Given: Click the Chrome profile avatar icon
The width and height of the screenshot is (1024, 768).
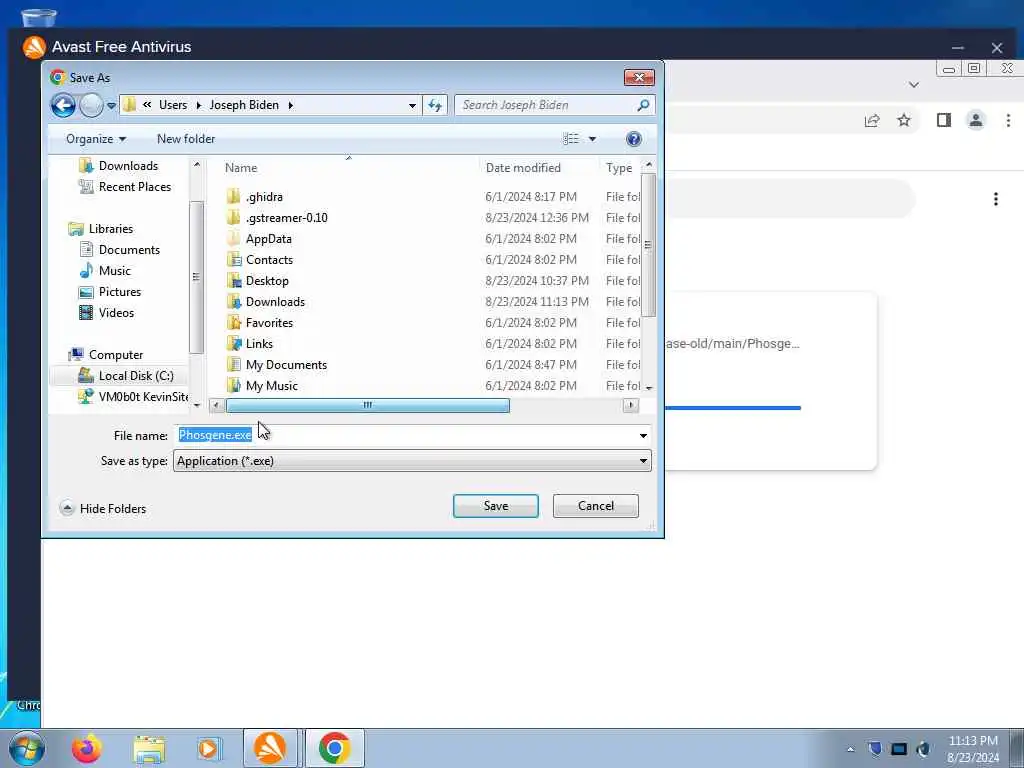Looking at the screenshot, I should pos(976,120).
